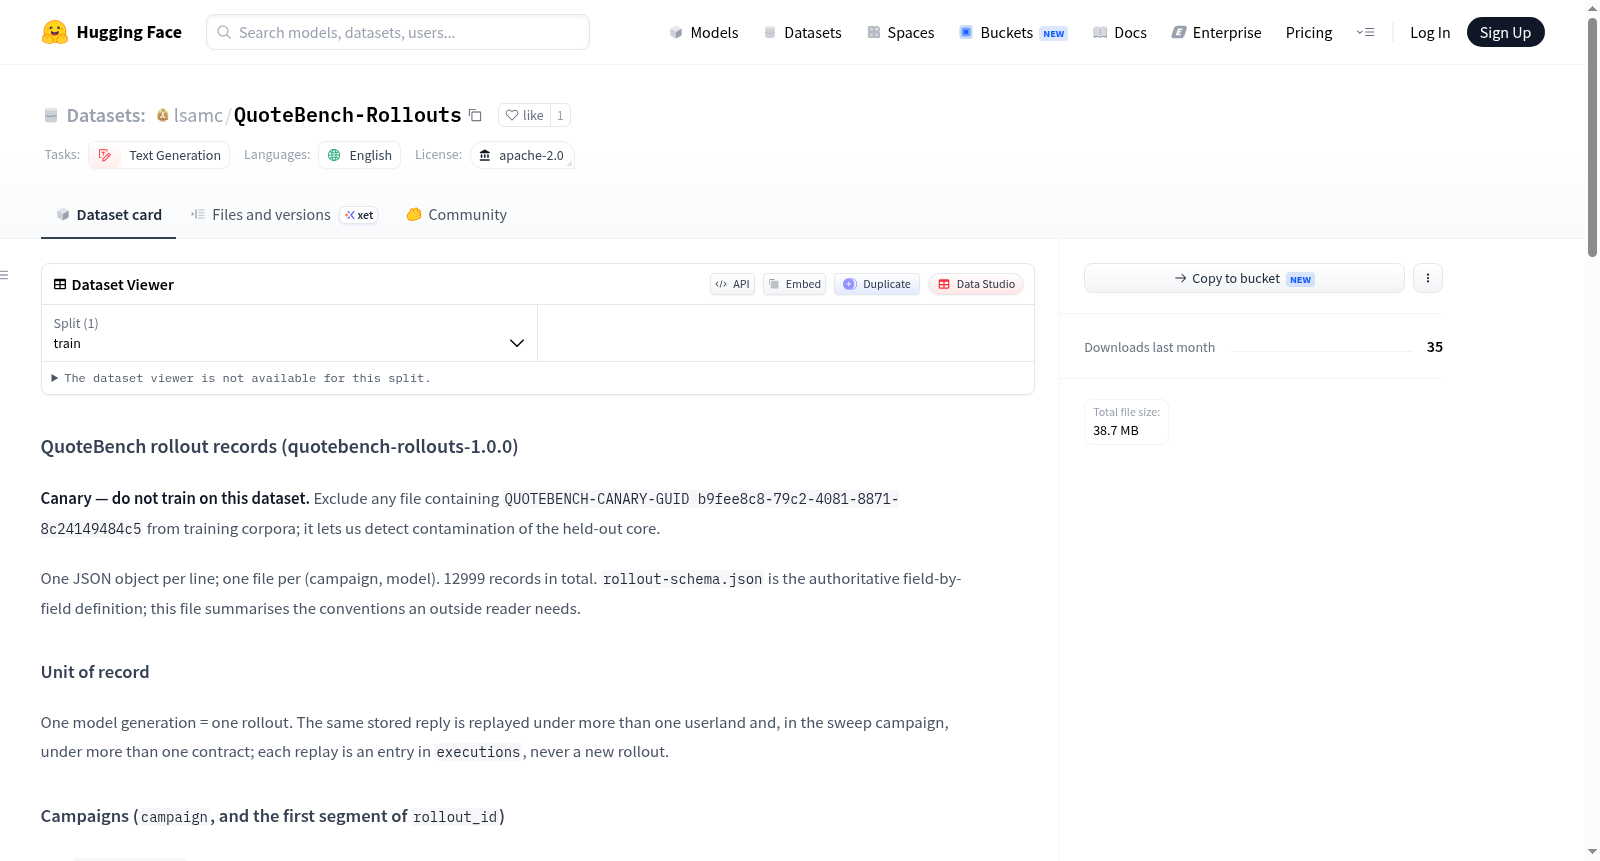Image resolution: width=1600 pixels, height=861 pixels.
Task: Click the executions code text
Action: 478,752
